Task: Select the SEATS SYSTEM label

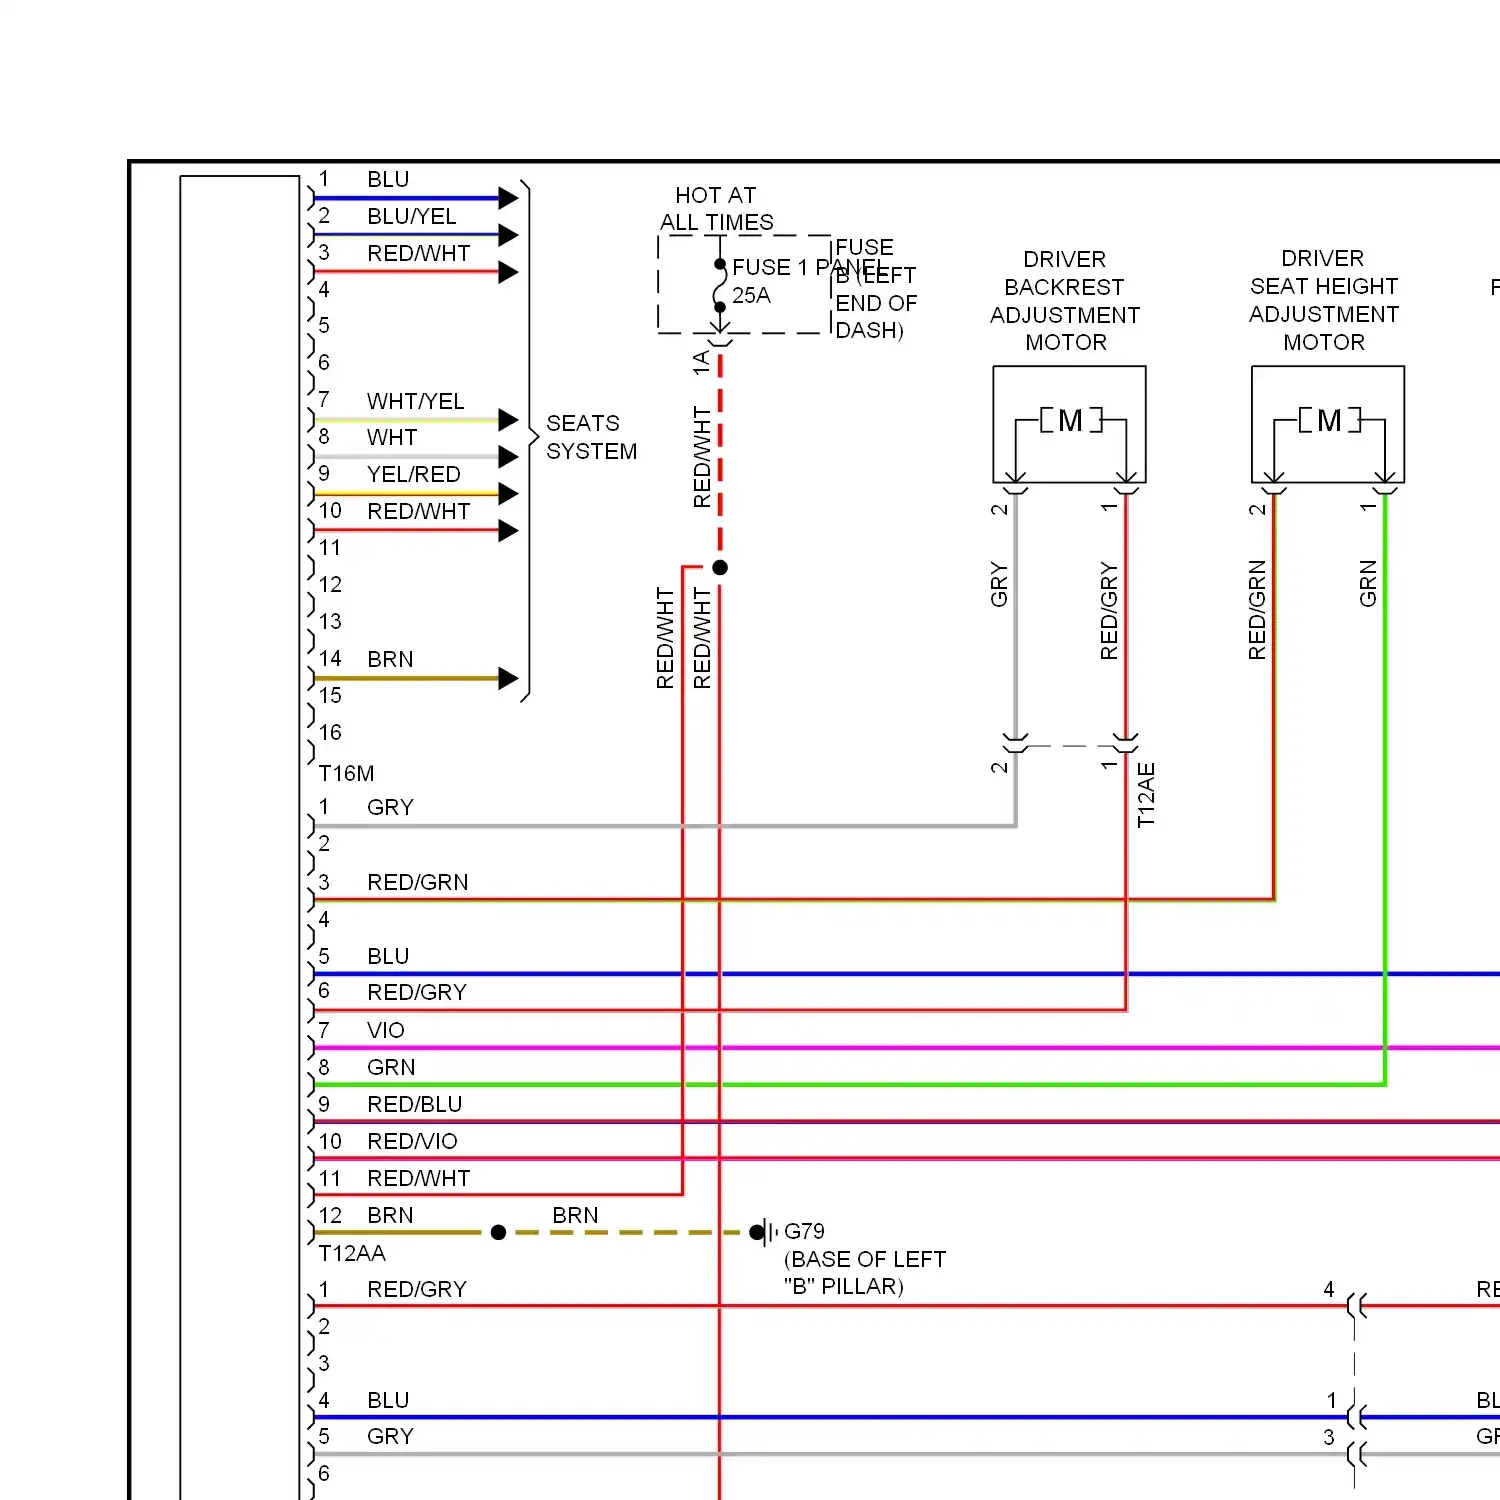Action: click(591, 438)
